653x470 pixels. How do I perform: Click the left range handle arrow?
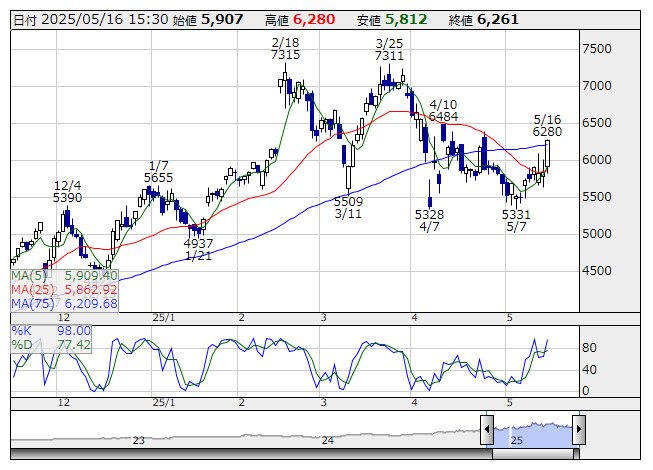(x=487, y=429)
